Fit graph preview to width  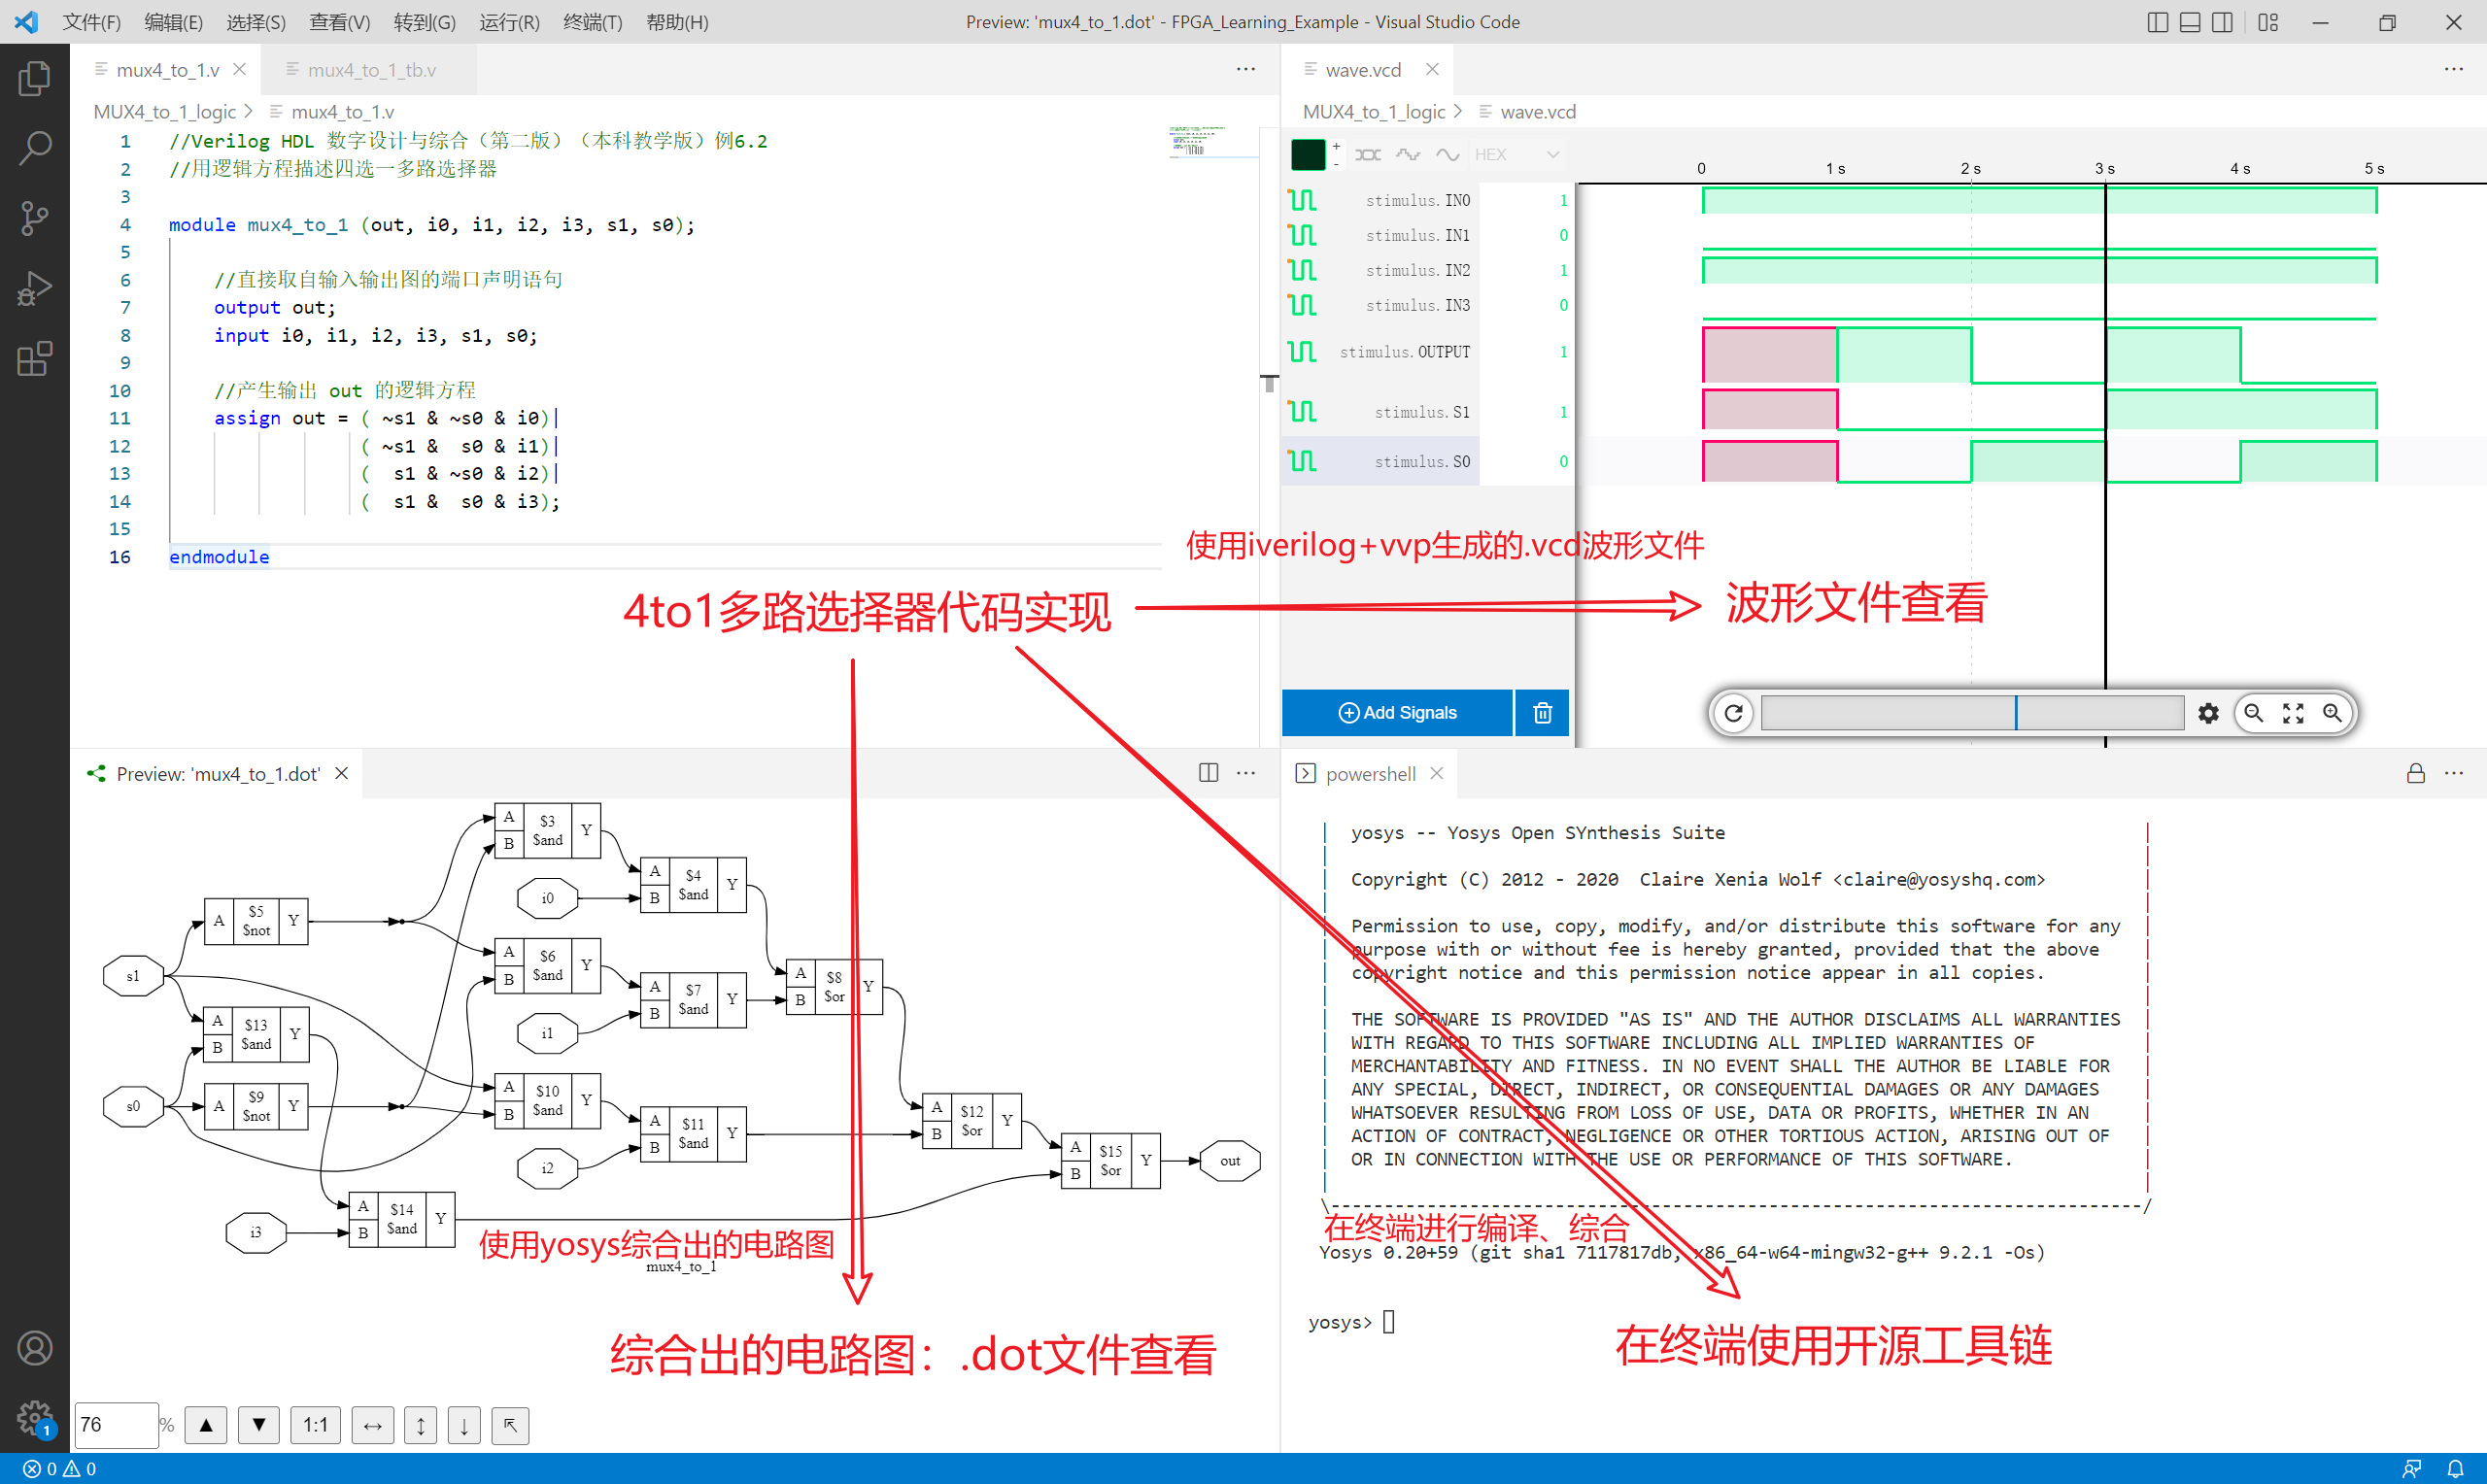[372, 1425]
